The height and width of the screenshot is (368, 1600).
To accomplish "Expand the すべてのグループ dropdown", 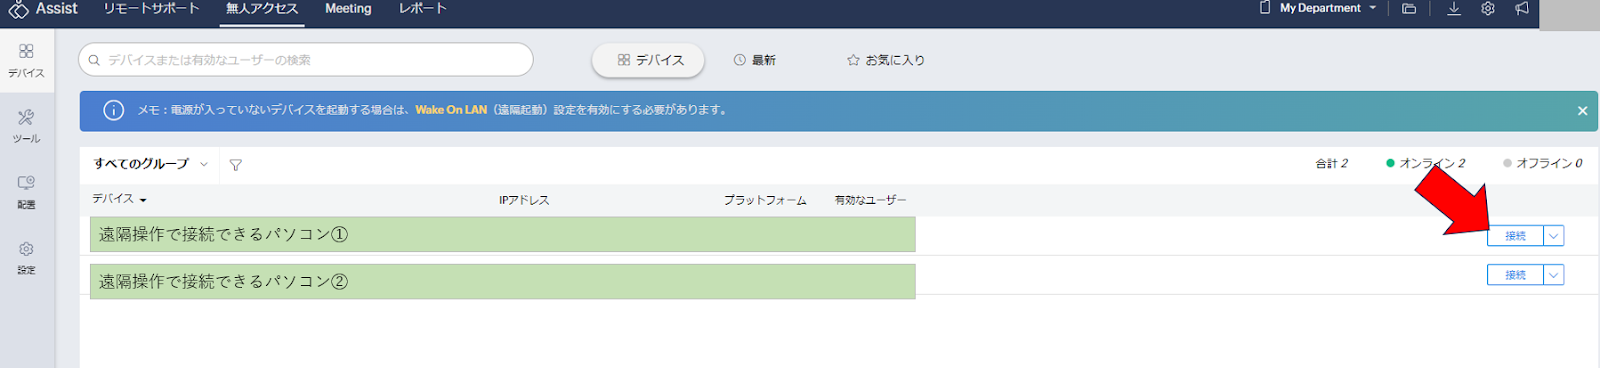I will point(151,164).
